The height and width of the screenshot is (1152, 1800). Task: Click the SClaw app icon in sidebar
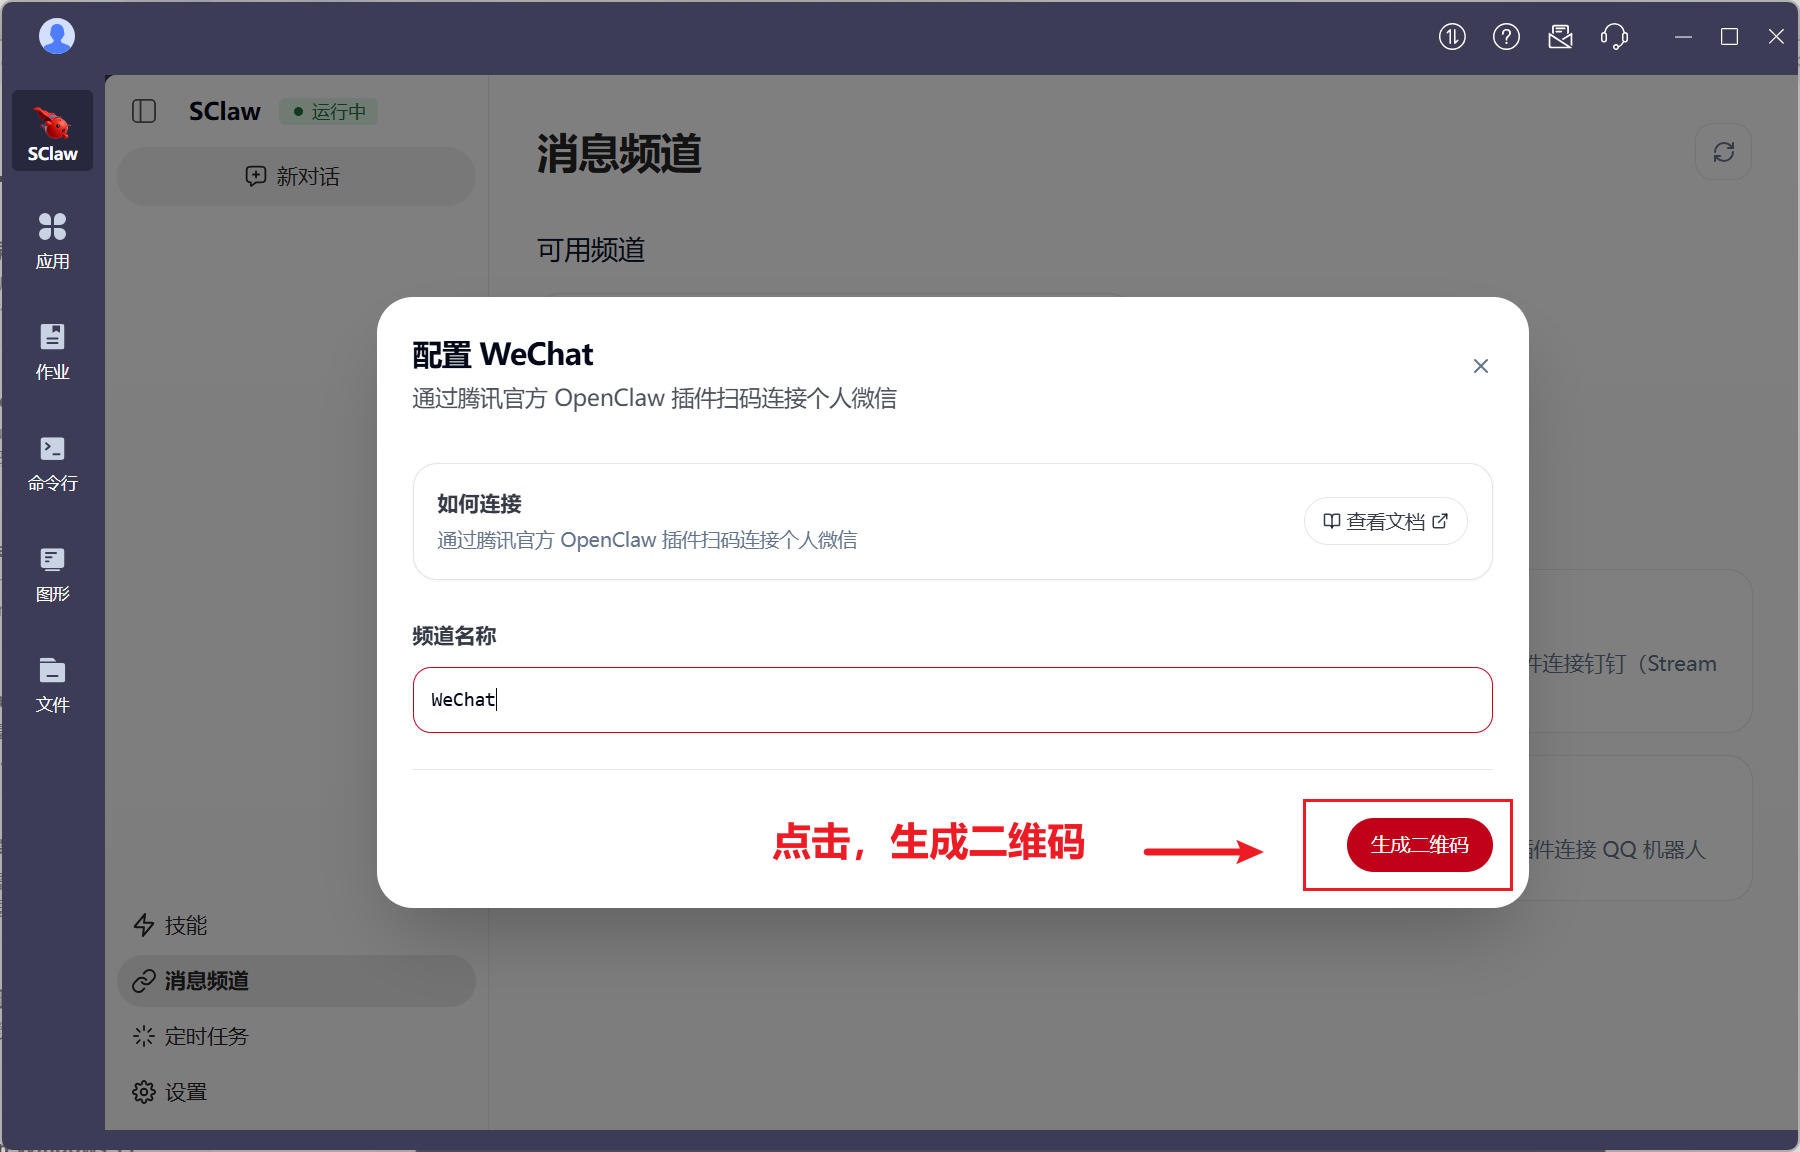click(x=52, y=131)
